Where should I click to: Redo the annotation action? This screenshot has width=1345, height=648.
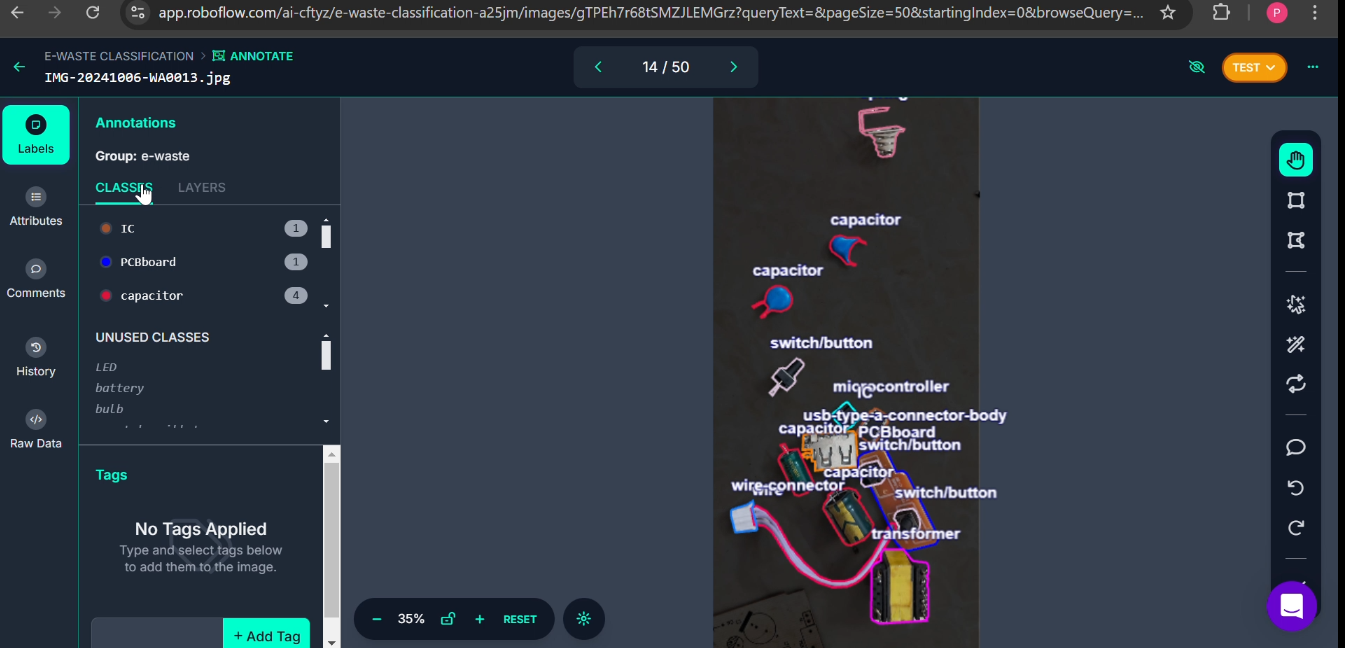(x=1296, y=528)
